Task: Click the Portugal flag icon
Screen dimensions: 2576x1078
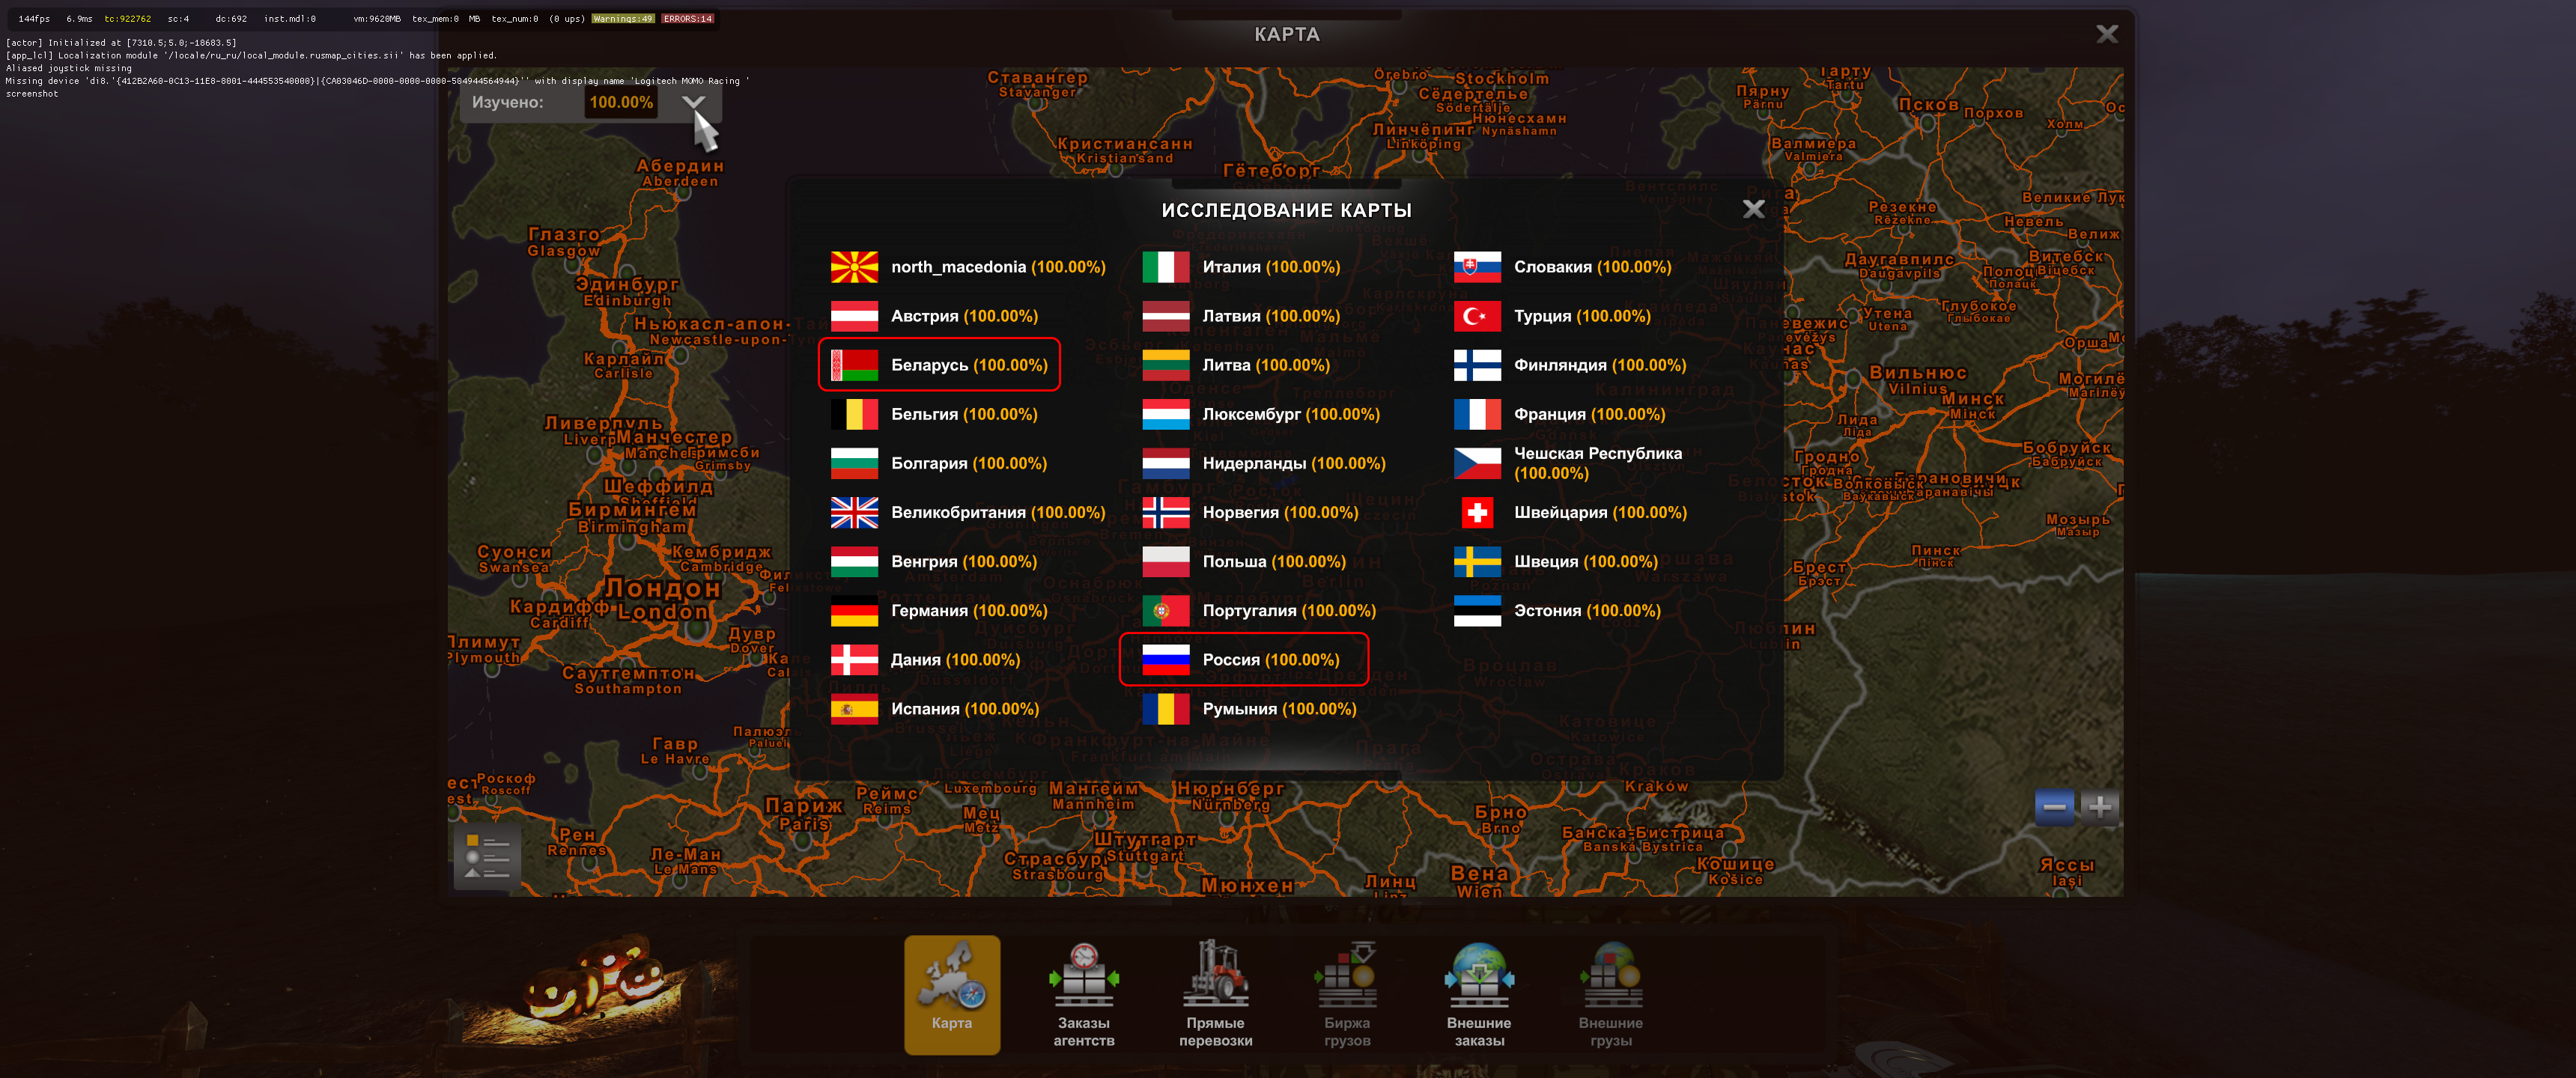Action: click(1166, 610)
